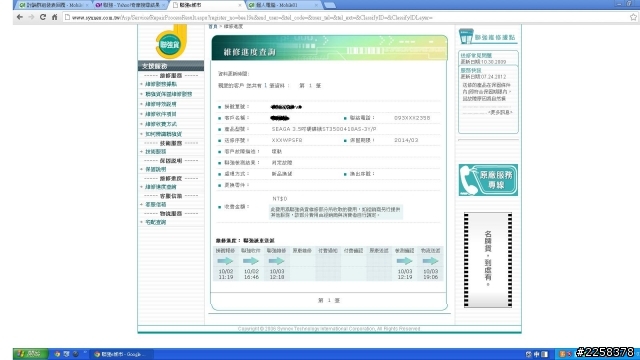Click the 聯強貨 logo in the sidebar
640x360 pixels.
(x=171, y=42)
